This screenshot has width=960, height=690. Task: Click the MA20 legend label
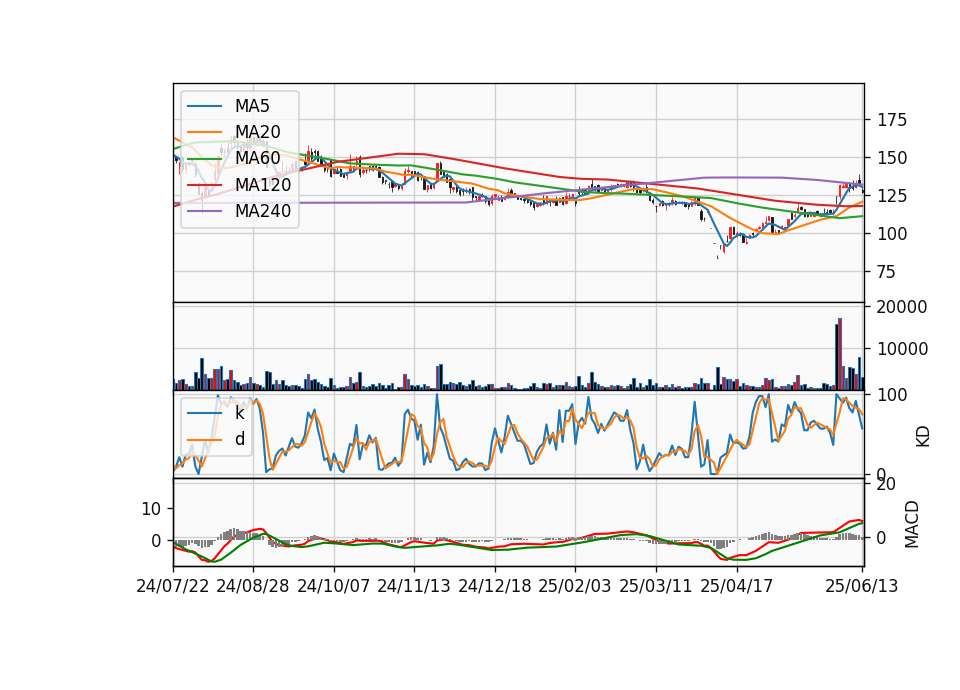pos(257,132)
